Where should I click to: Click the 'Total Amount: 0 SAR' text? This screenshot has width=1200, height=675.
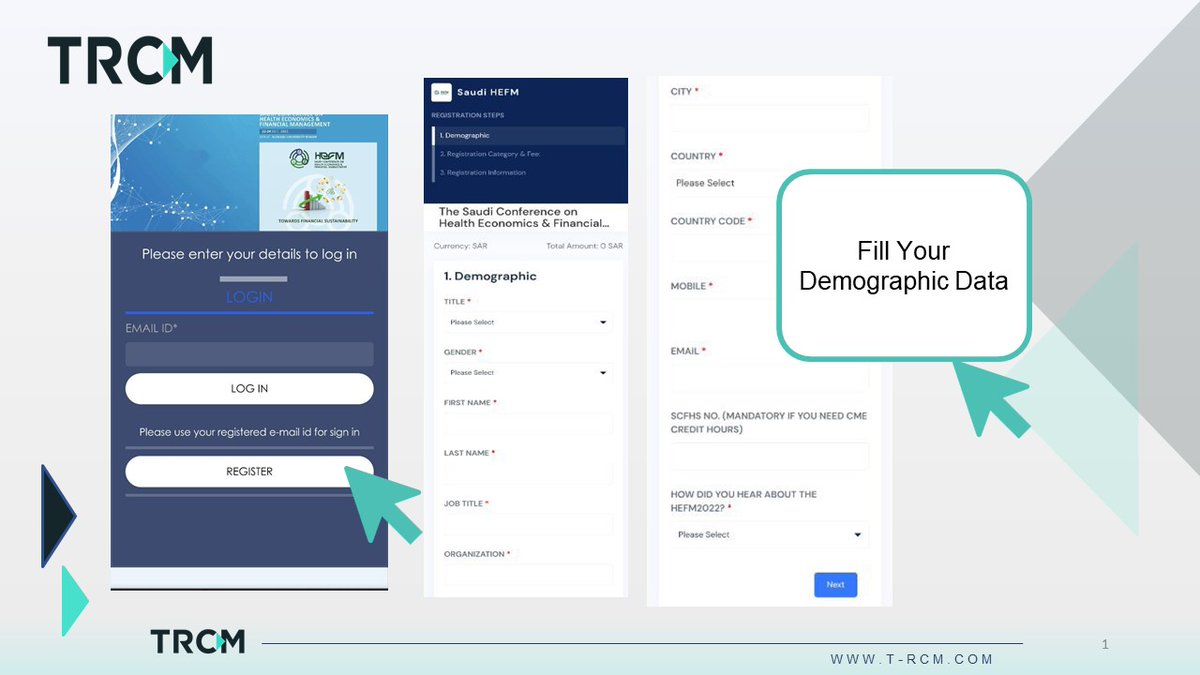point(584,246)
